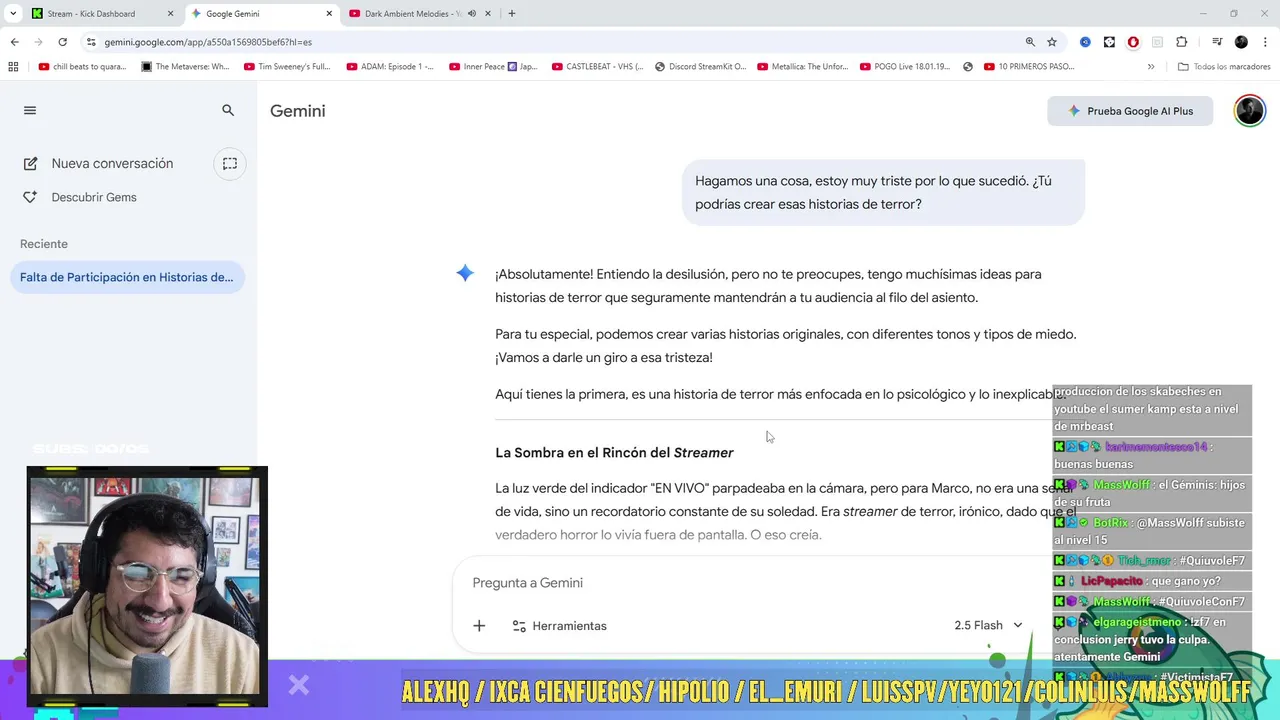Click BotRix chat message about nivel 15
1280x720 pixels.
click(x=1151, y=531)
